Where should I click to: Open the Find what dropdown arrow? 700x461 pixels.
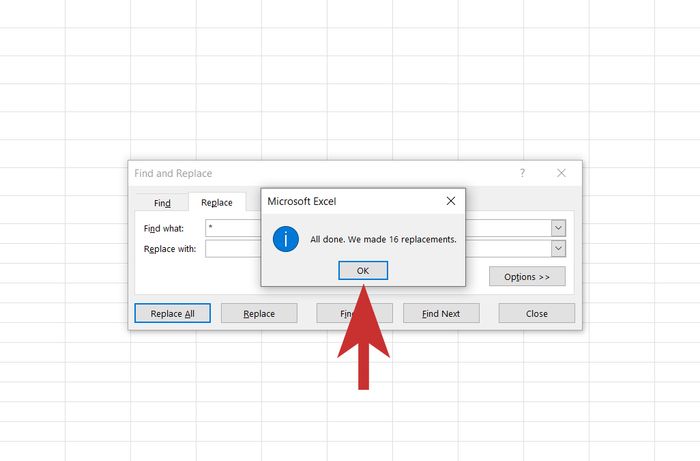(558, 228)
